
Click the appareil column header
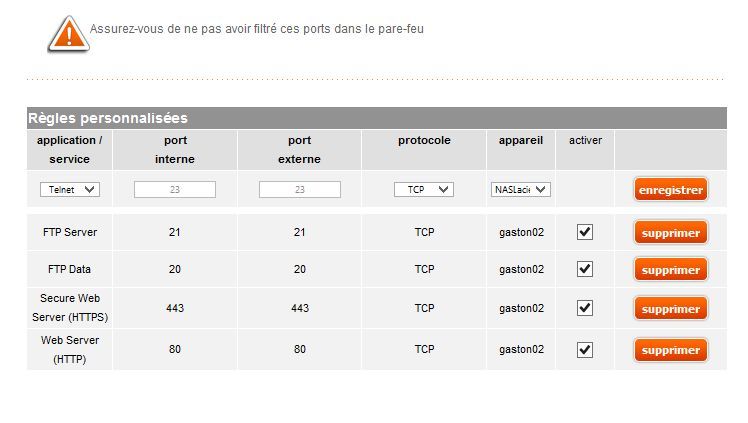click(521, 141)
